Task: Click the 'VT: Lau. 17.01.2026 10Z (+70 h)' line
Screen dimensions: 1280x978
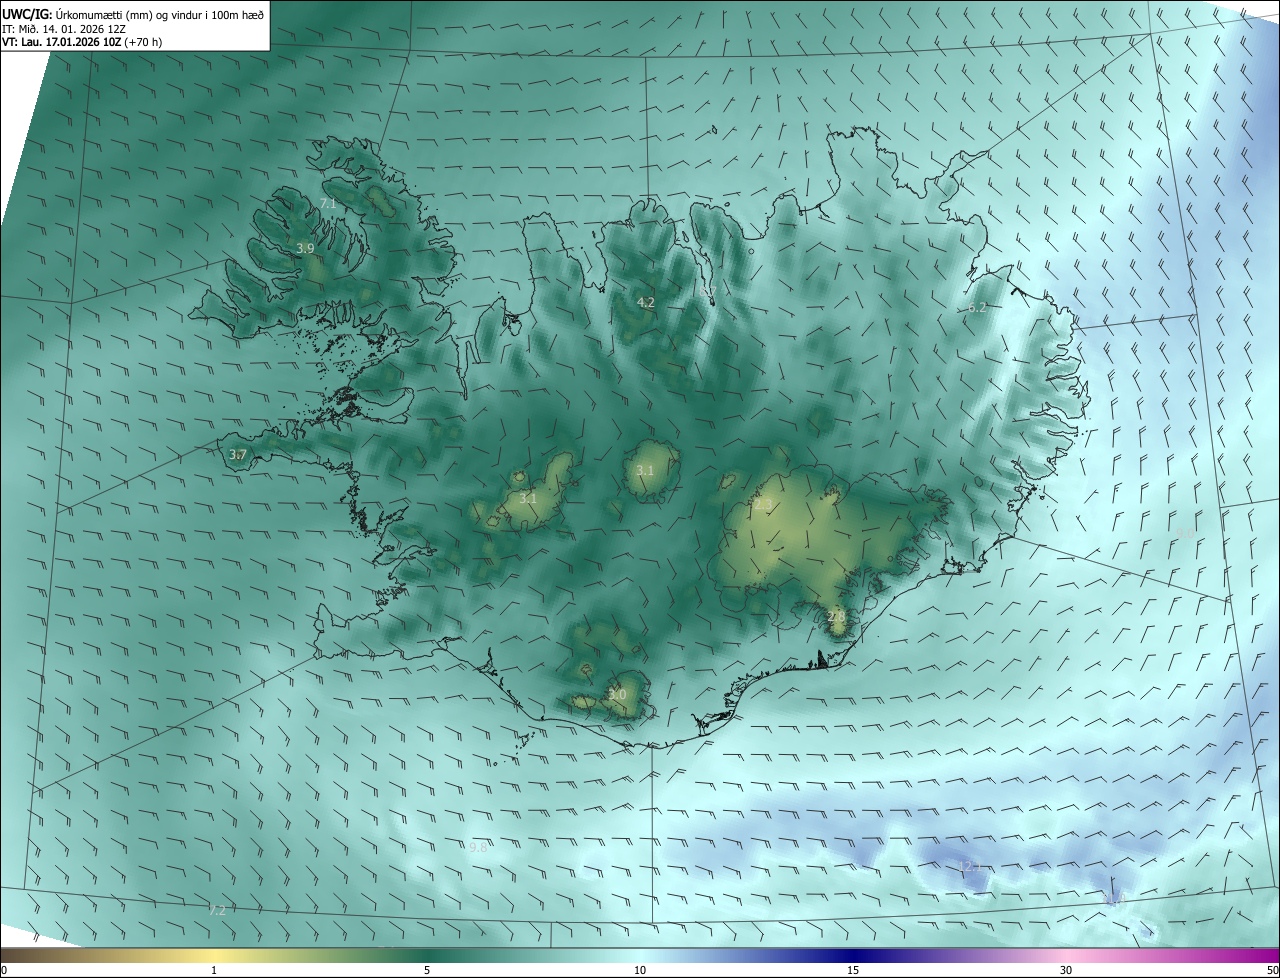Action: point(82,42)
